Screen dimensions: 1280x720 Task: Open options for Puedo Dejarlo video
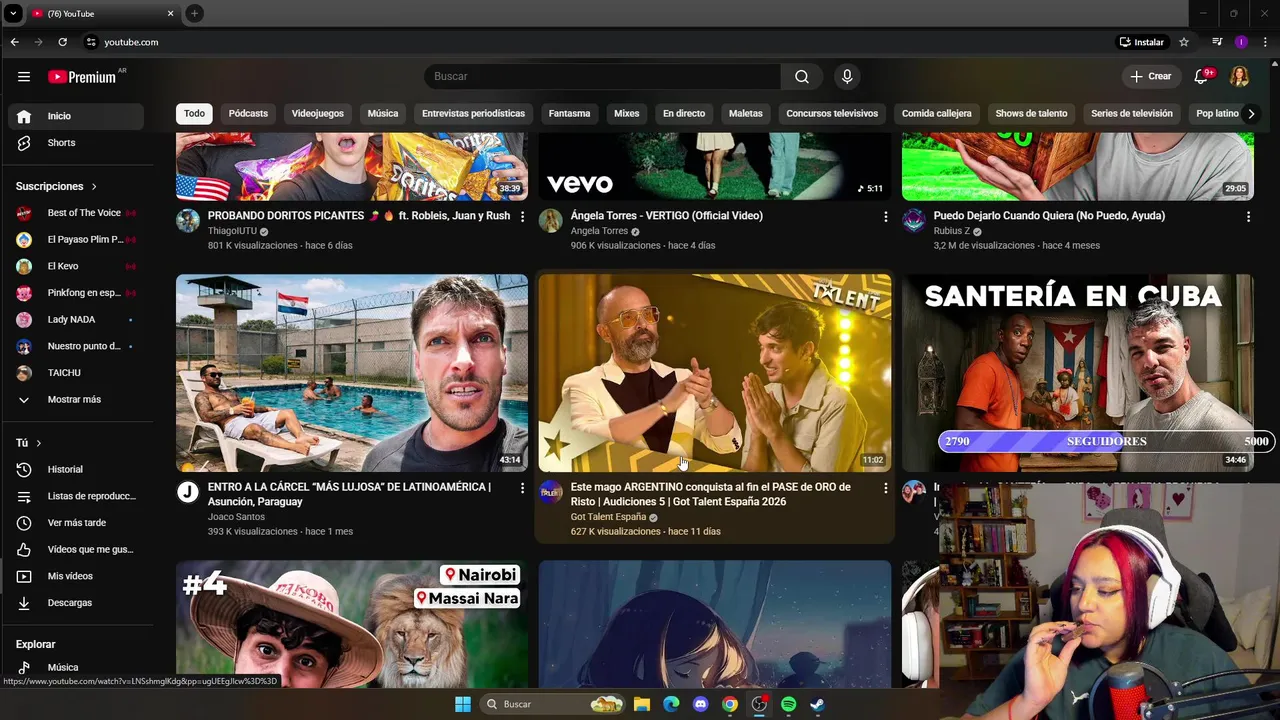(1248, 217)
